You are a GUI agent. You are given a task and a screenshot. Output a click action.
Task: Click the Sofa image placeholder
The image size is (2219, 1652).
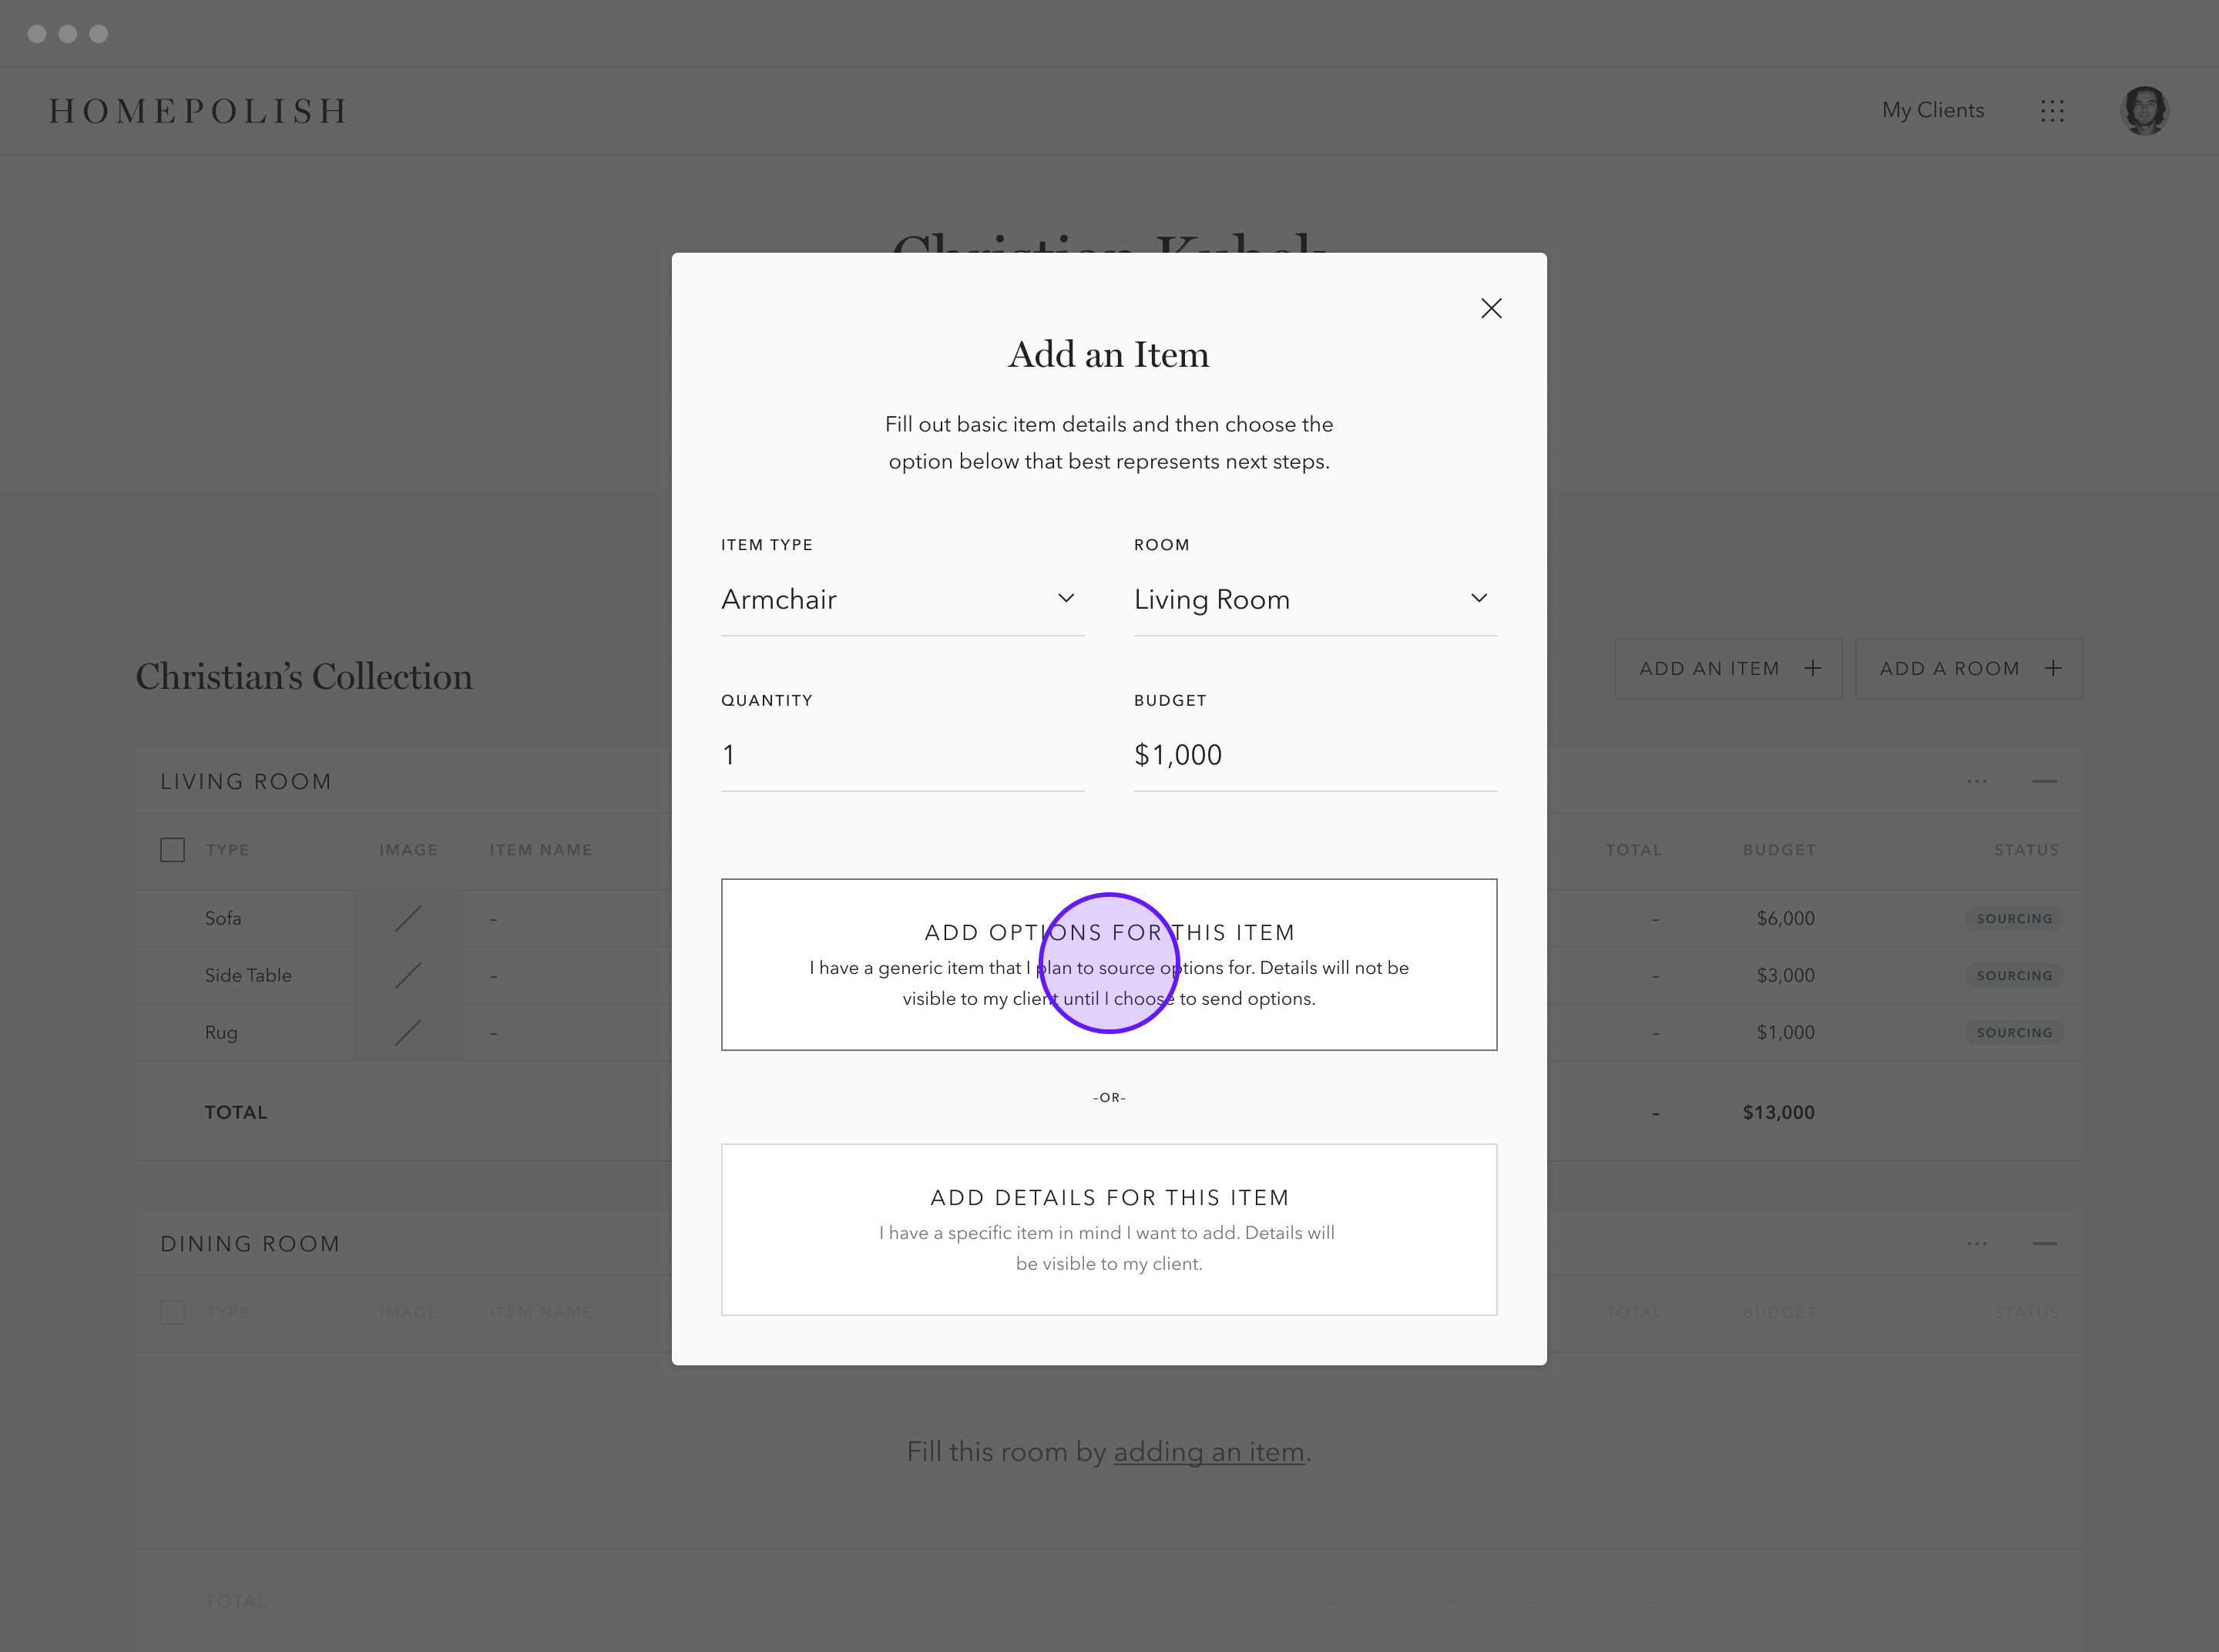click(408, 918)
